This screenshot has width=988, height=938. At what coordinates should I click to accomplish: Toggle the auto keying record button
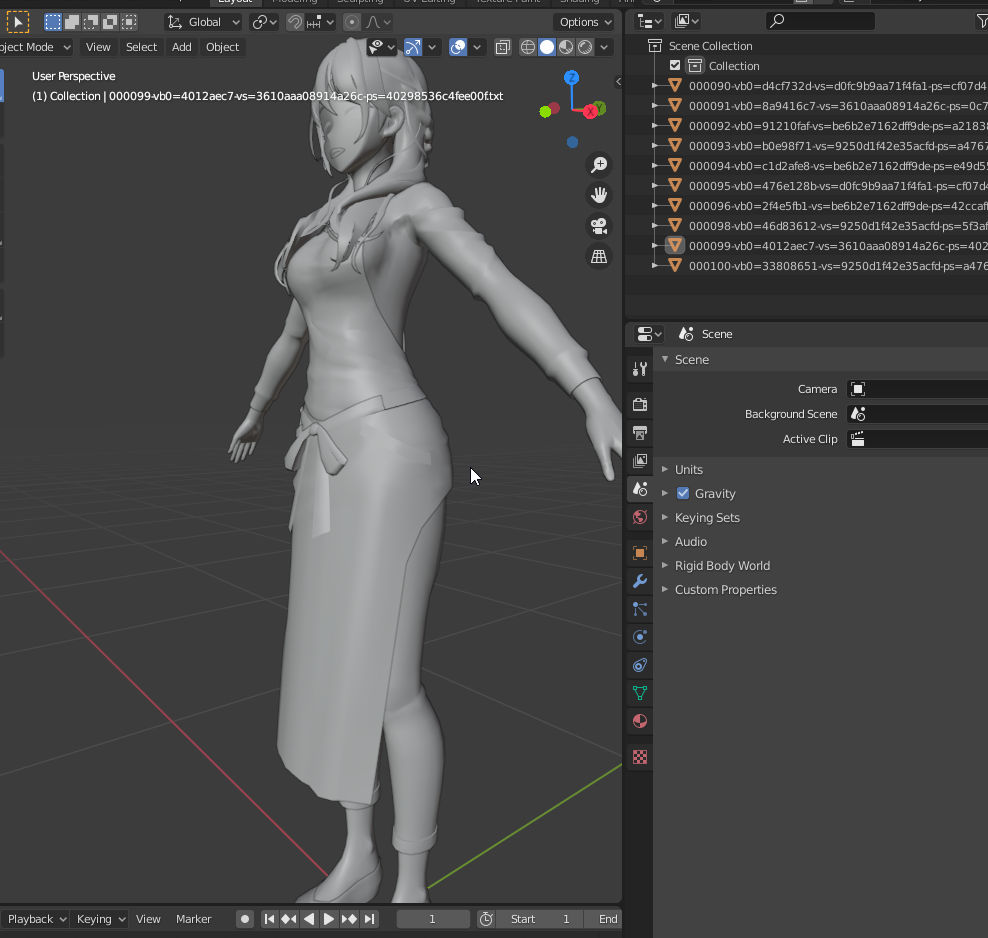click(244, 919)
